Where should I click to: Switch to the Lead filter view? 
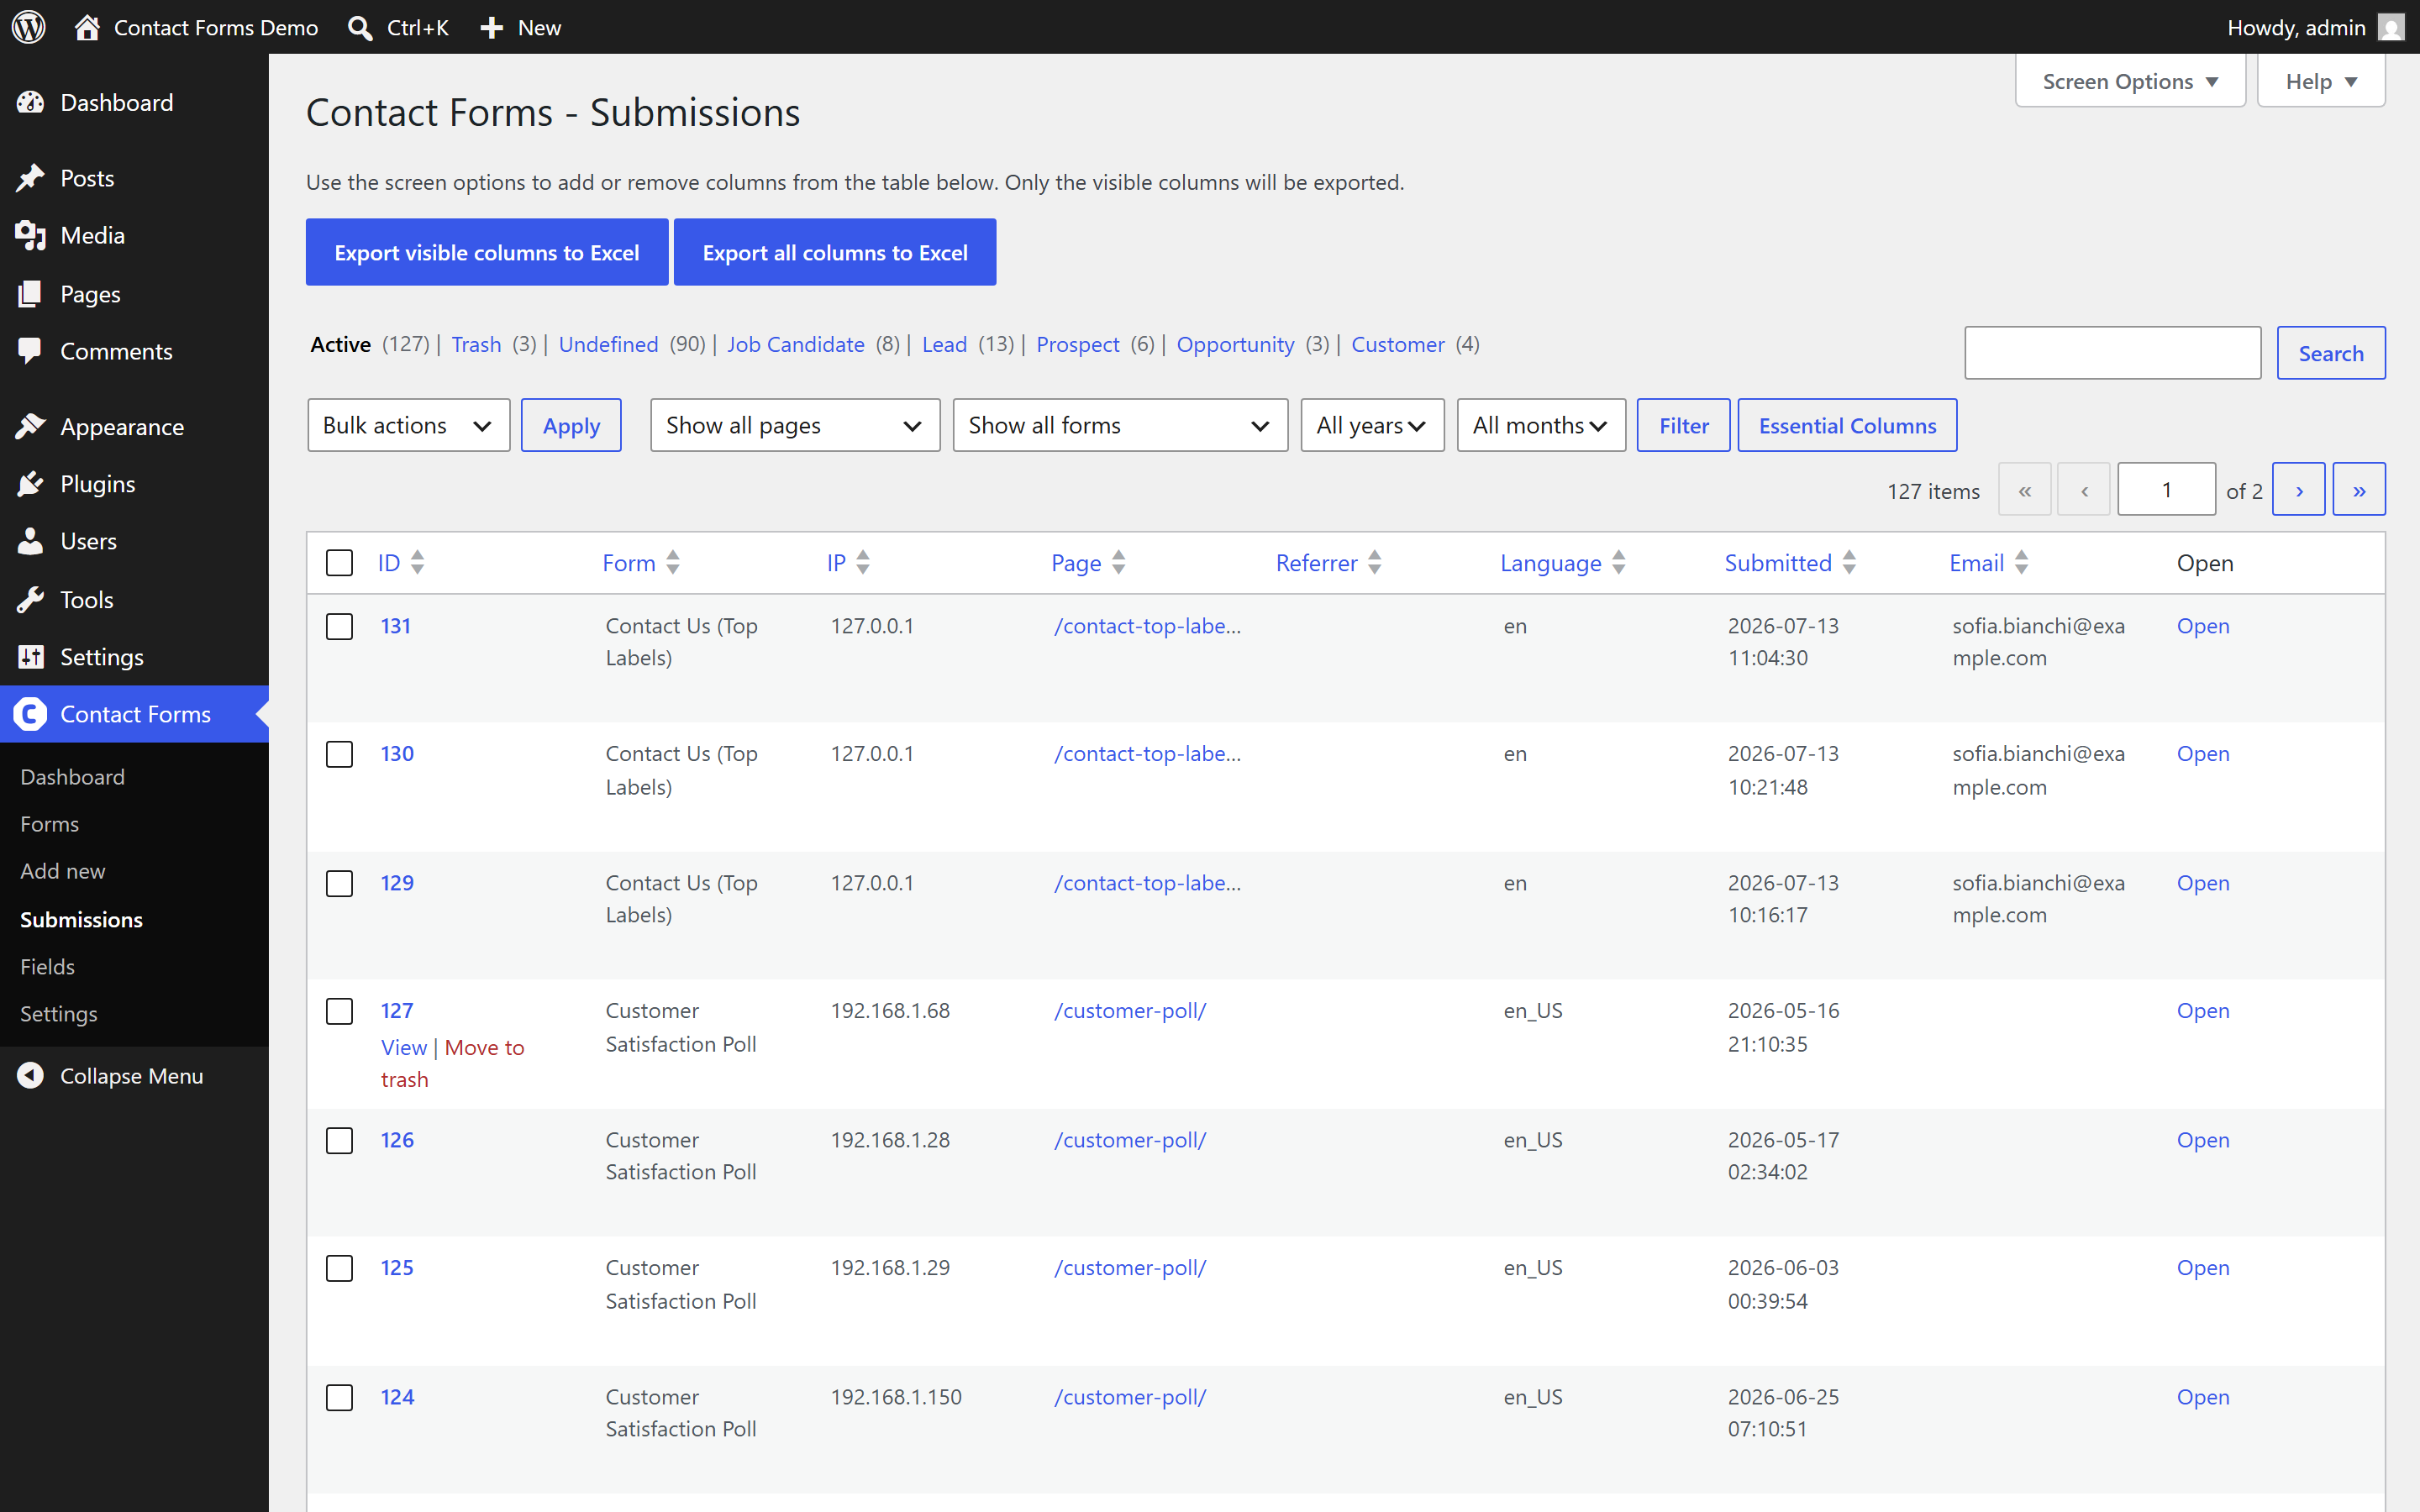(944, 344)
